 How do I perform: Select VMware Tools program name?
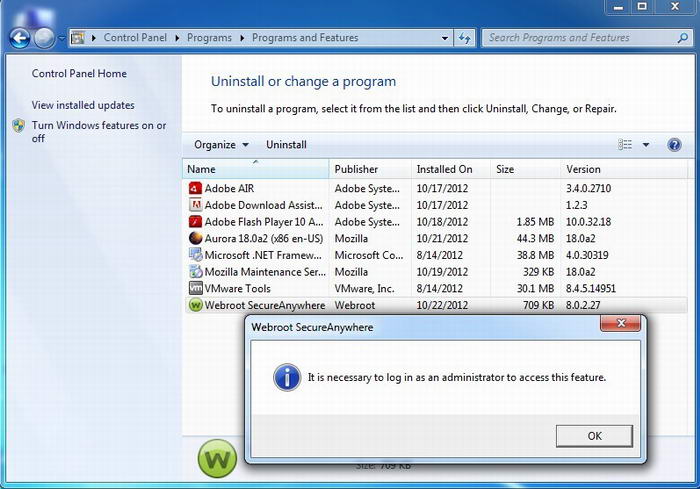(x=238, y=288)
